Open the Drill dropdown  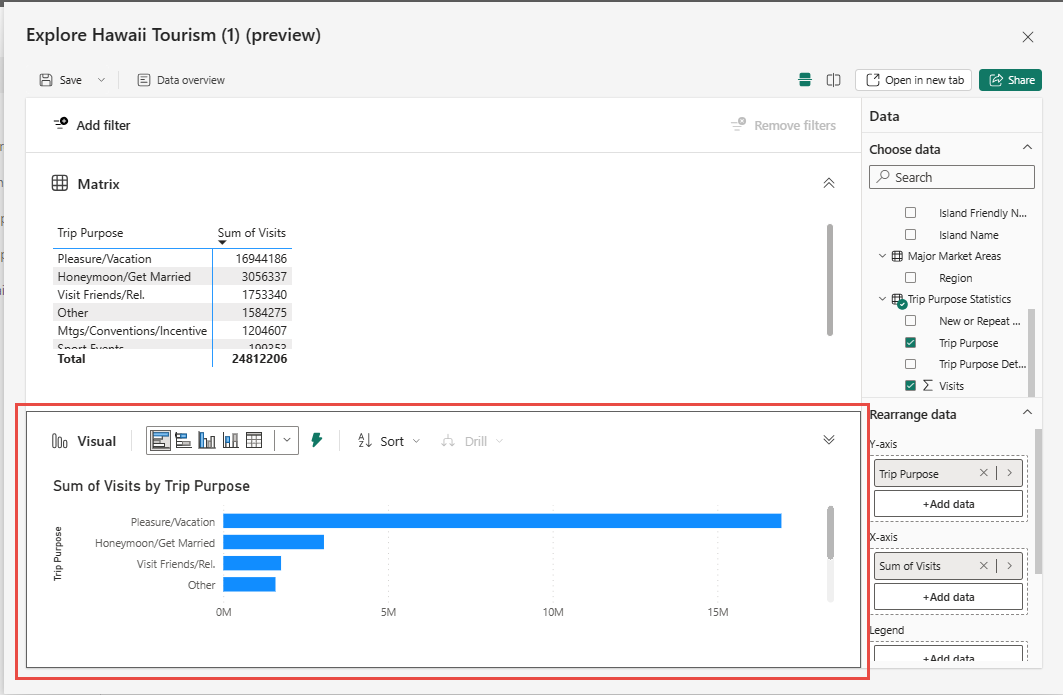(472, 441)
